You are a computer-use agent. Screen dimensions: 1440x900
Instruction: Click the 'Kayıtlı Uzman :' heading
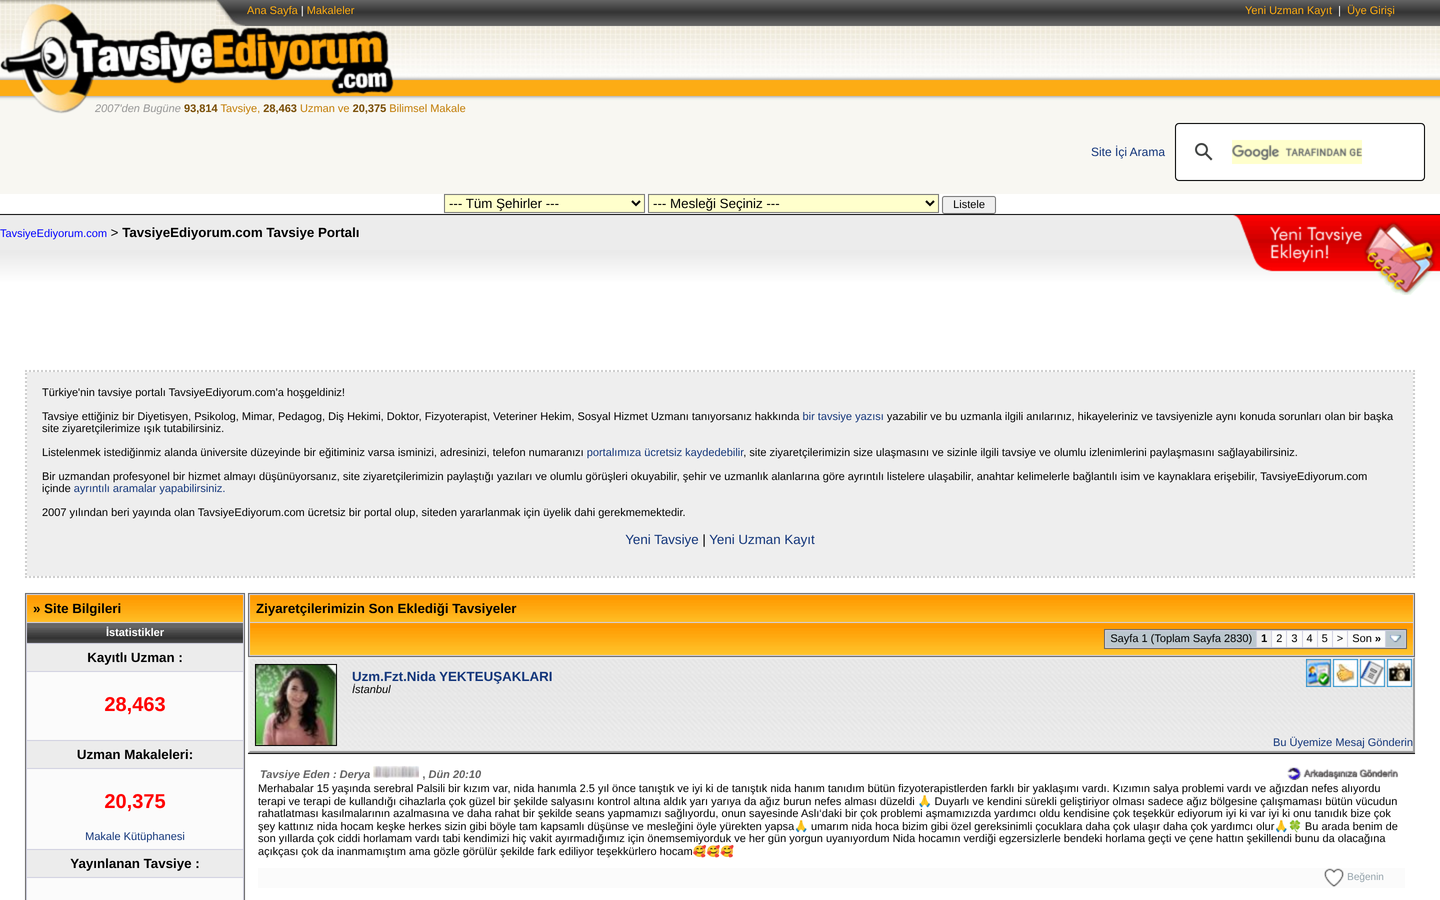coord(135,657)
